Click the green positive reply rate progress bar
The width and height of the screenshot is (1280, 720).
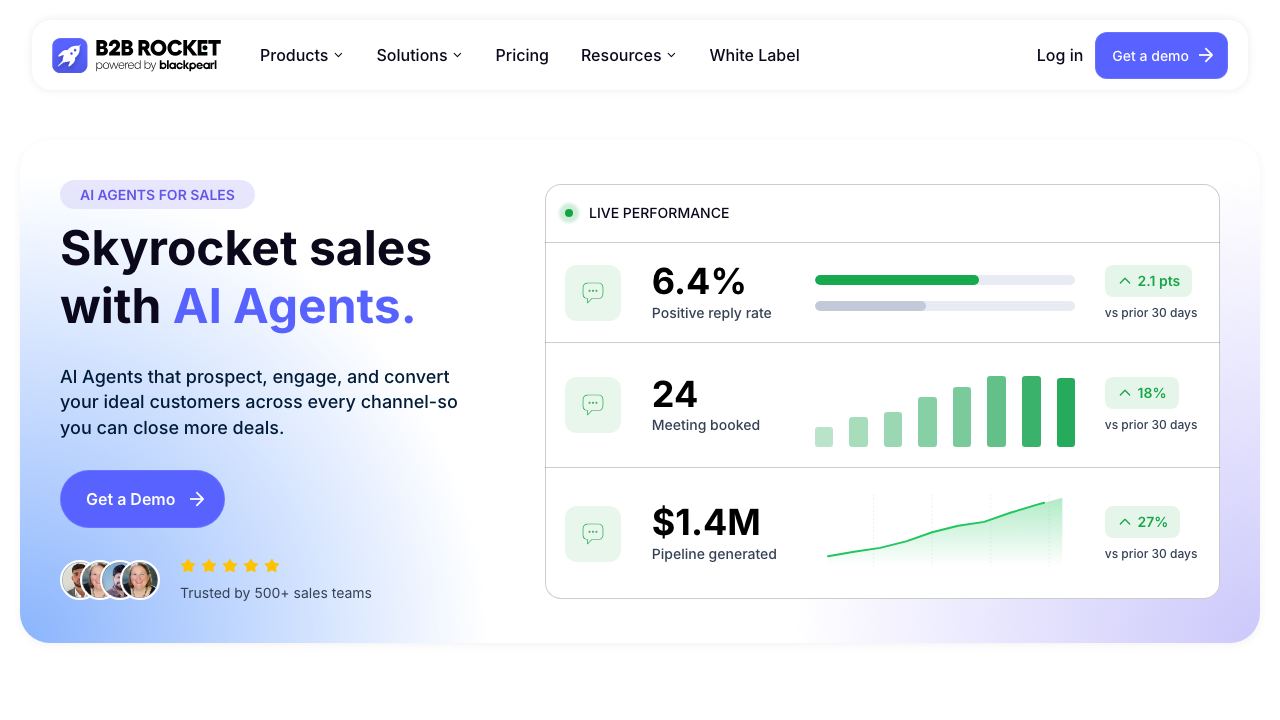pyautogui.click(x=897, y=280)
